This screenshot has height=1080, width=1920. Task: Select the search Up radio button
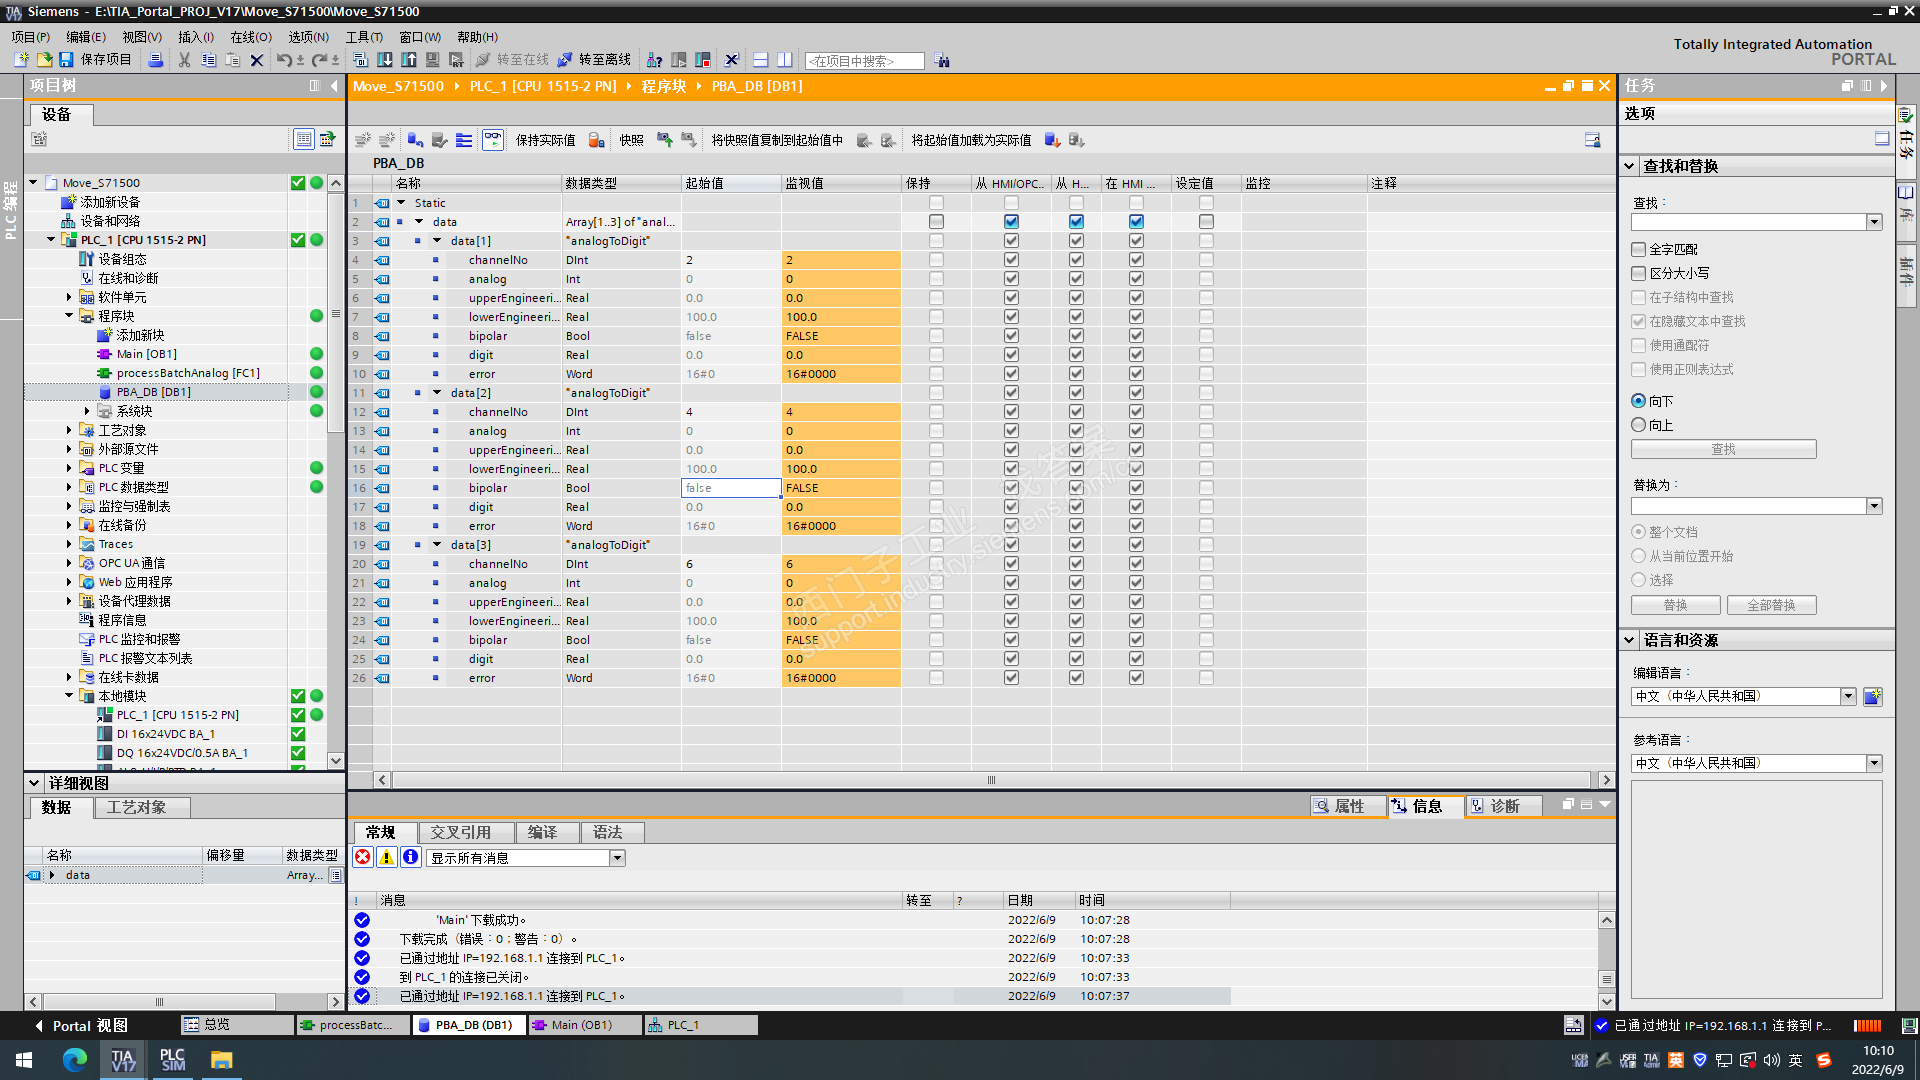[x=1638, y=425]
